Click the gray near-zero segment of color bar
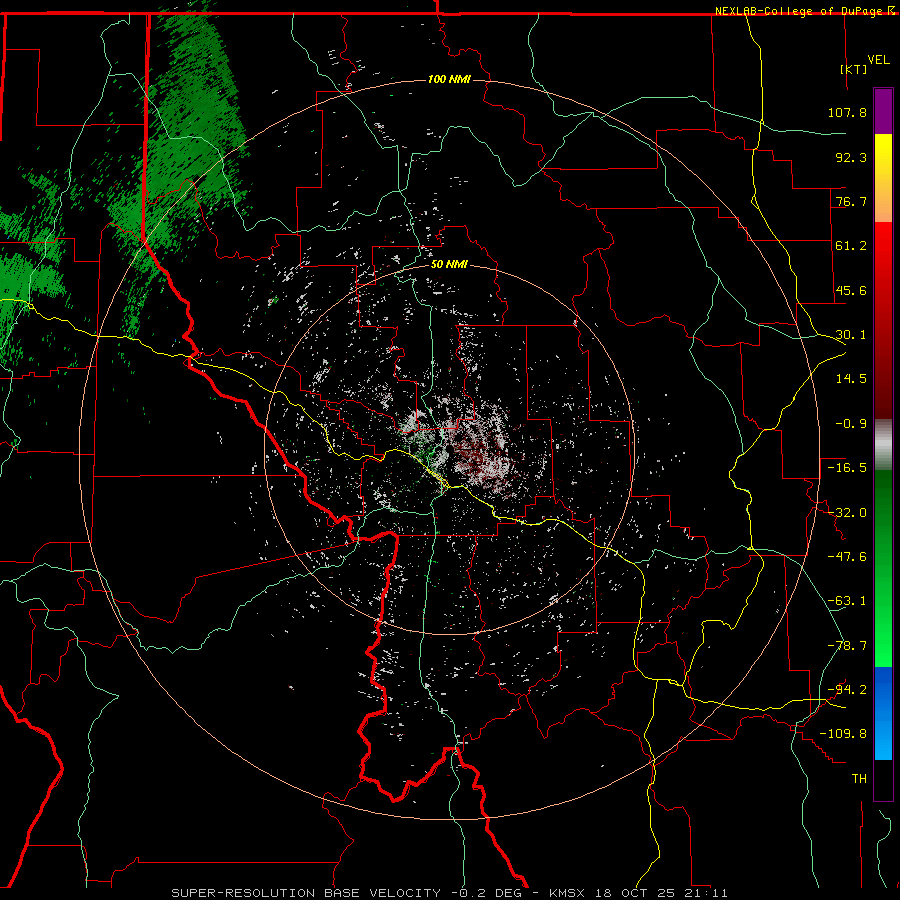The height and width of the screenshot is (900, 900). coord(883,445)
